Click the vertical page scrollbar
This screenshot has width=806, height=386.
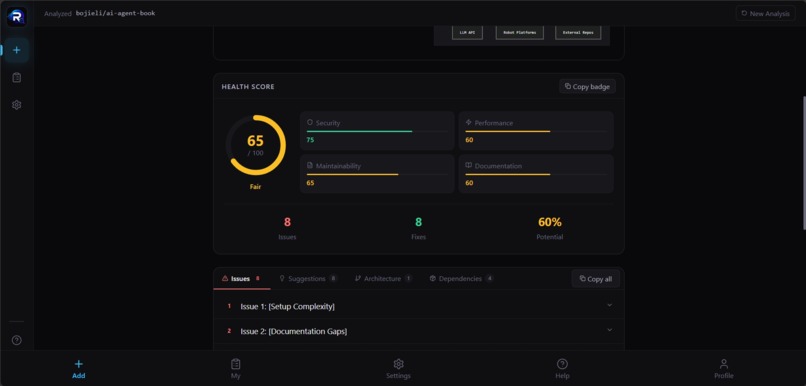point(803,162)
